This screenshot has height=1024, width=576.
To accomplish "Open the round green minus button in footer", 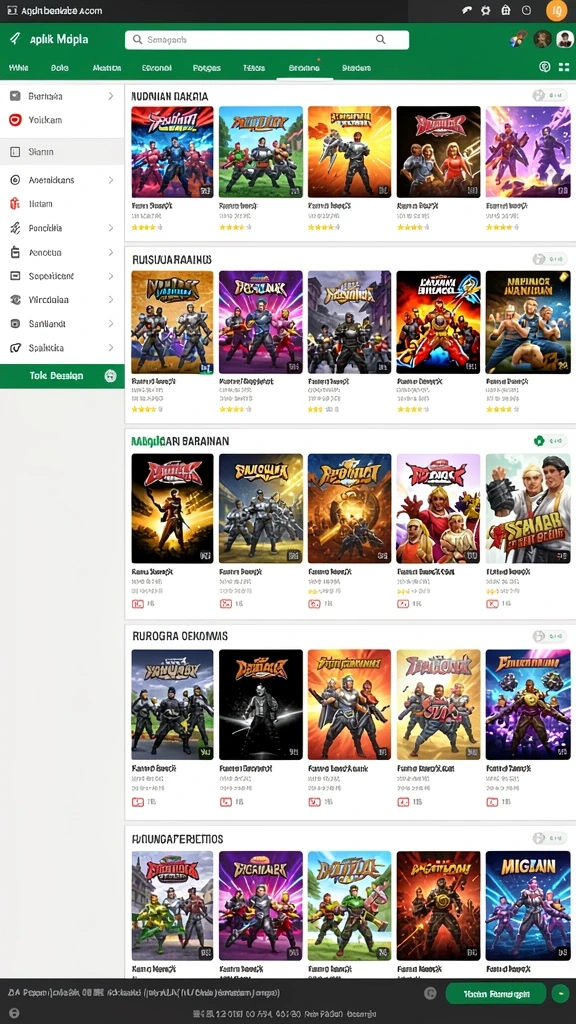I will [x=560, y=993].
